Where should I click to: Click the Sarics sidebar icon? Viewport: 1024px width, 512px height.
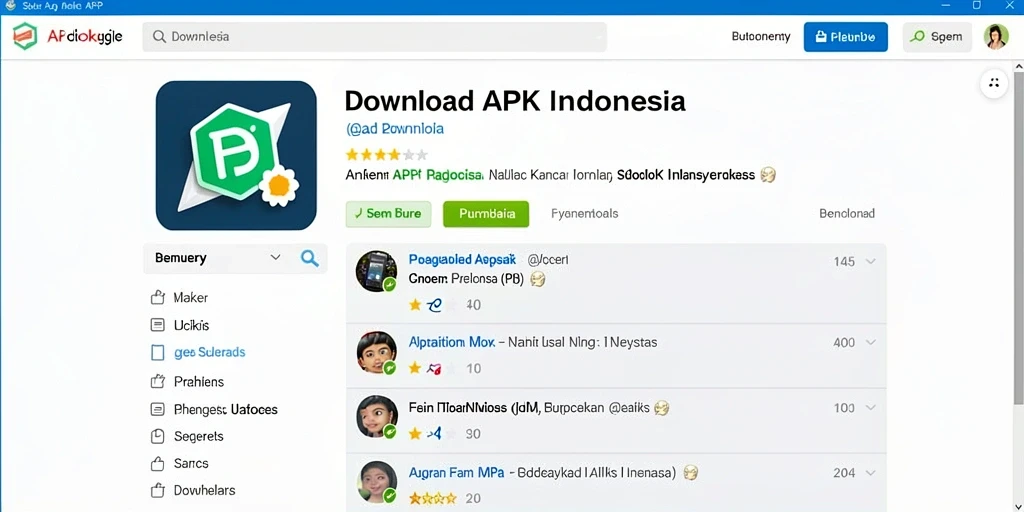coord(157,464)
